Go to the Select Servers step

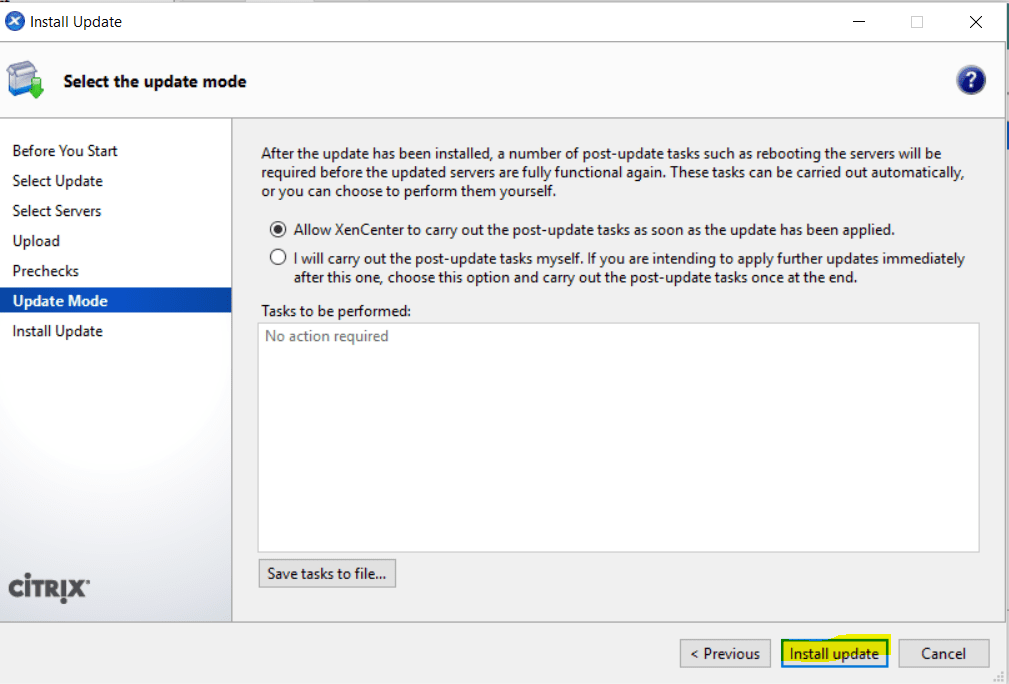pyautogui.click(x=56, y=211)
